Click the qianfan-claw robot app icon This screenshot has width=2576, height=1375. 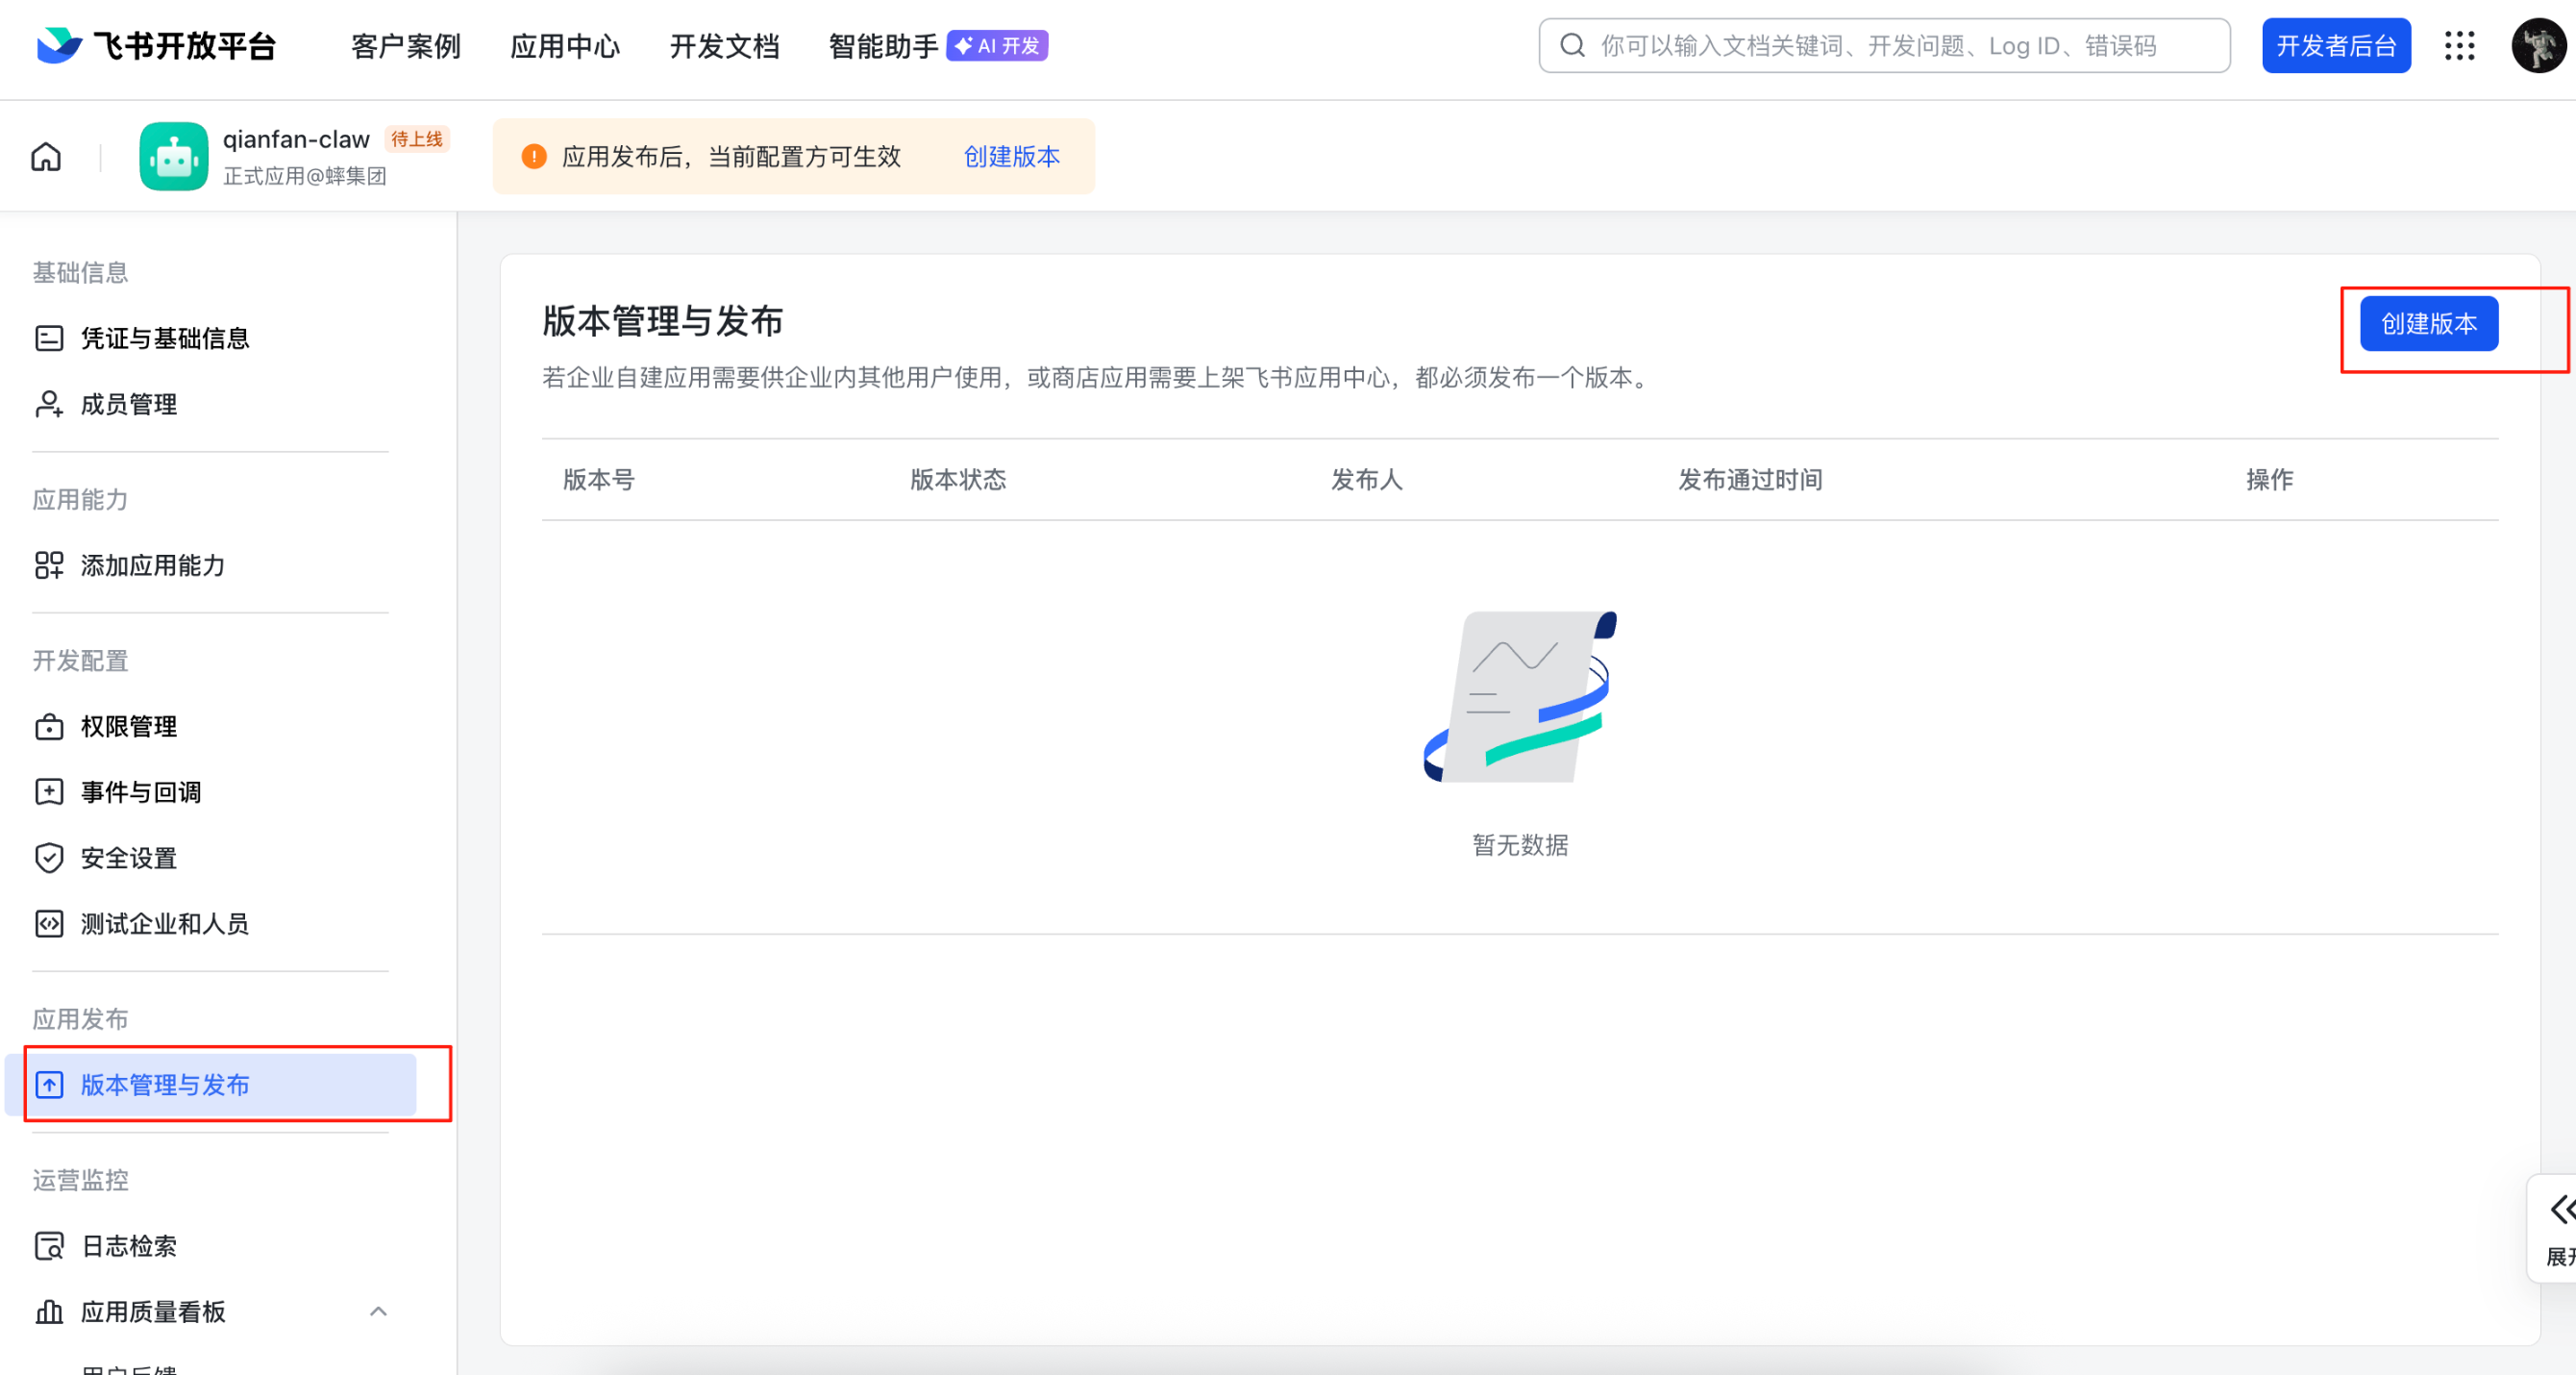click(174, 157)
